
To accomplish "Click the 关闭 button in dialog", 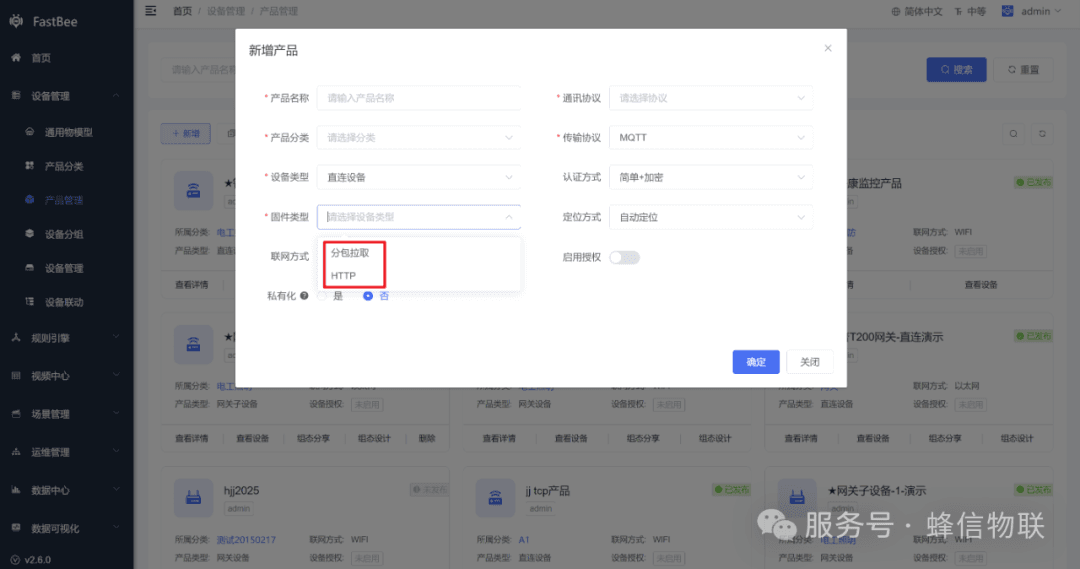I will [809, 362].
